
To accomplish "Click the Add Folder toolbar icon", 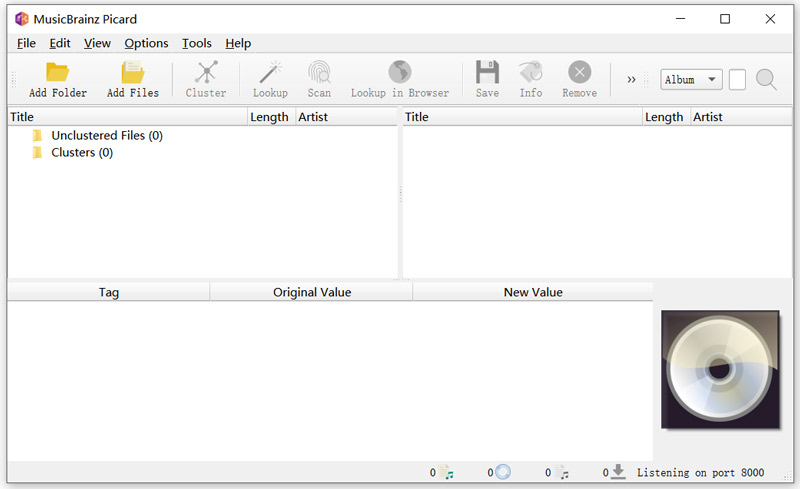I will click(58, 72).
